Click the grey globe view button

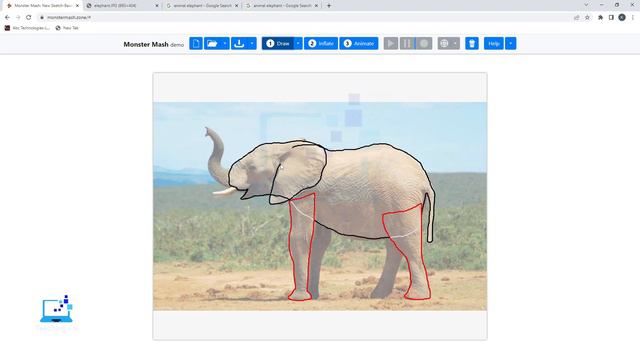tap(444, 43)
